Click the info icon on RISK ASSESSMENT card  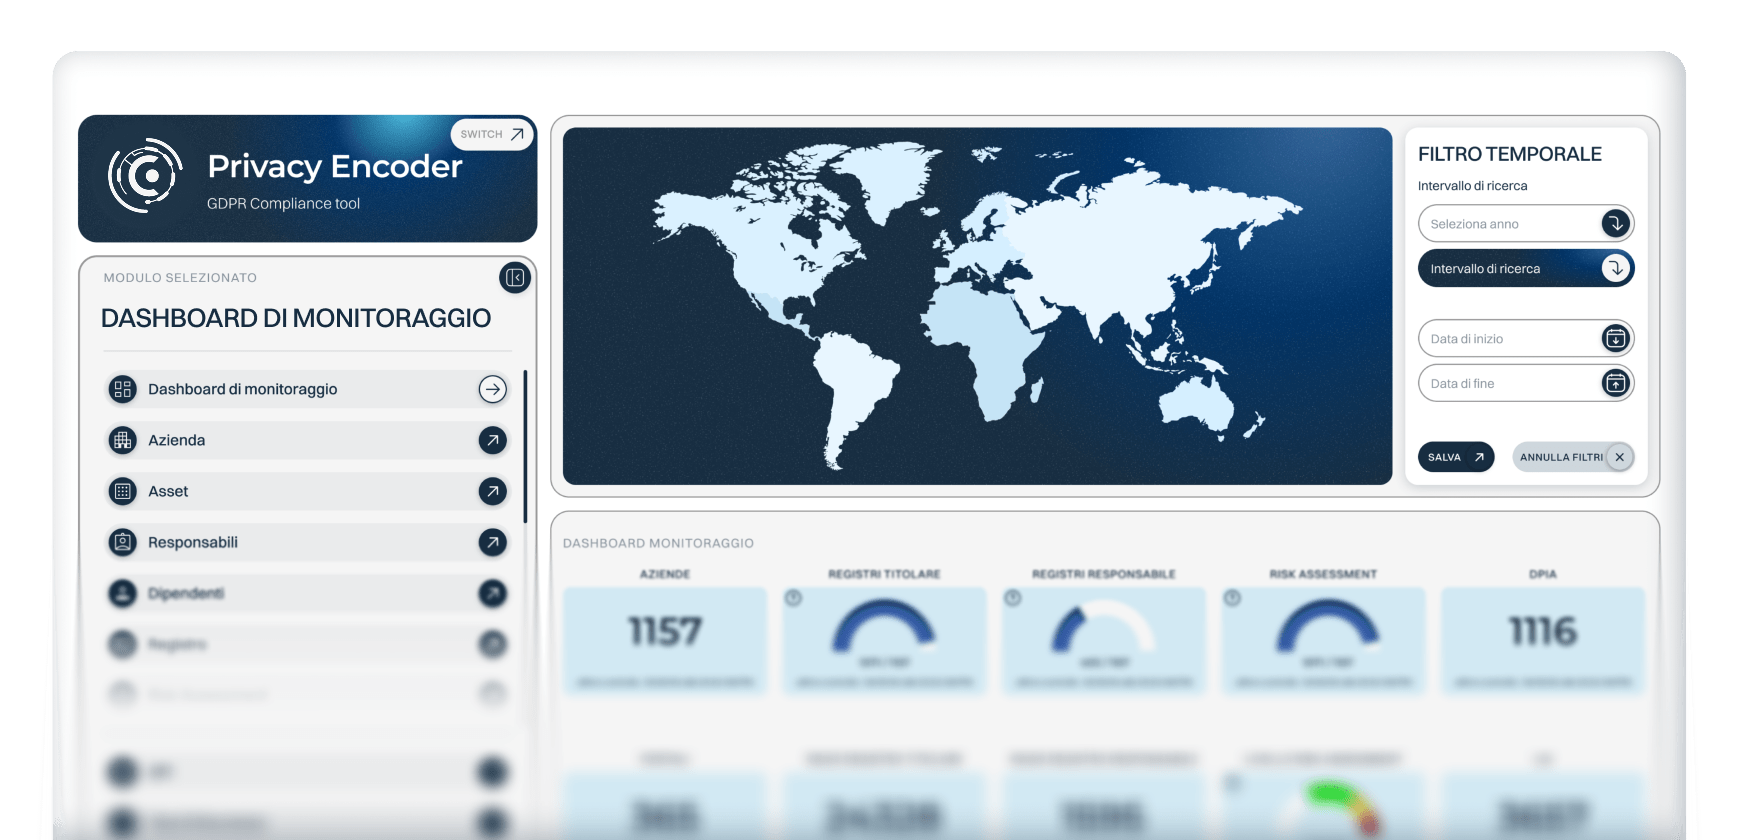(x=1232, y=598)
